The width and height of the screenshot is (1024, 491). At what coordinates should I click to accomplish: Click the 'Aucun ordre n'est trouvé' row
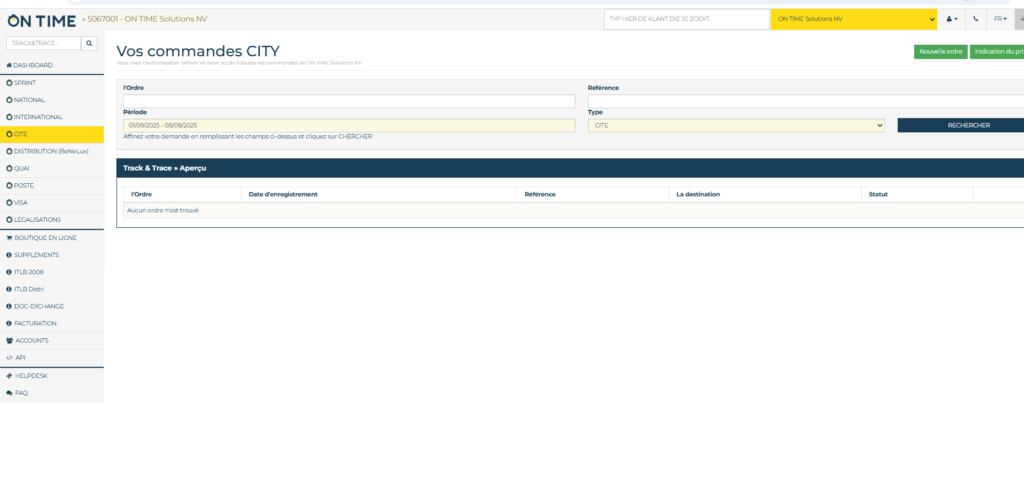574,210
